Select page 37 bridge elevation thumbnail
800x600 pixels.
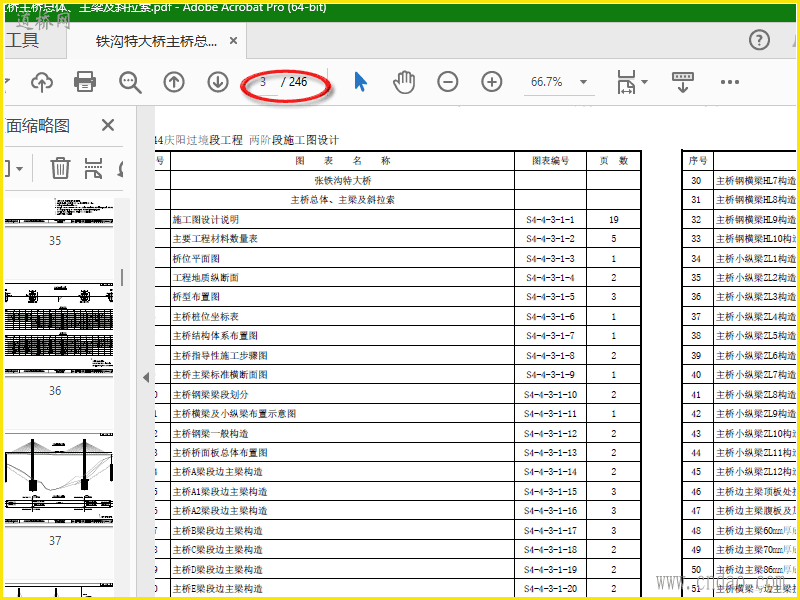coord(59,479)
